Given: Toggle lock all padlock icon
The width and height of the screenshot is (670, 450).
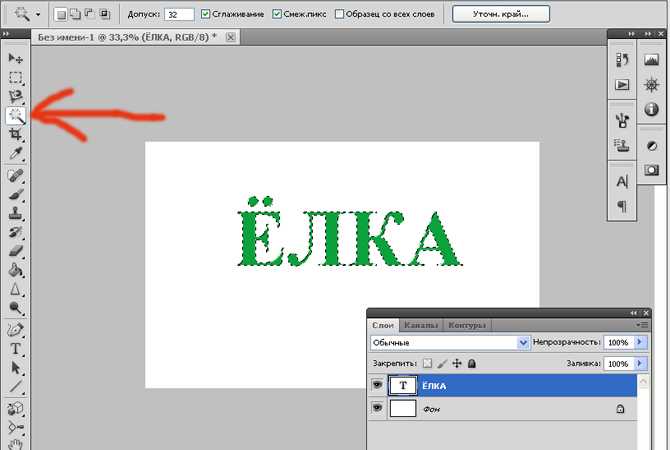Looking at the screenshot, I should point(472,363).
